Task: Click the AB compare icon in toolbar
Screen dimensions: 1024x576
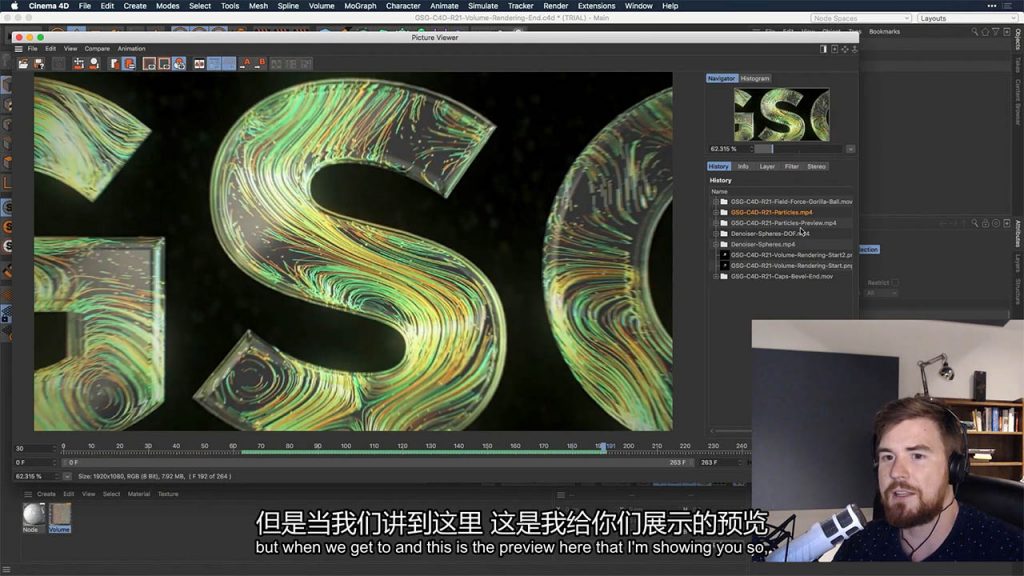Action: [x=199, y=63]
